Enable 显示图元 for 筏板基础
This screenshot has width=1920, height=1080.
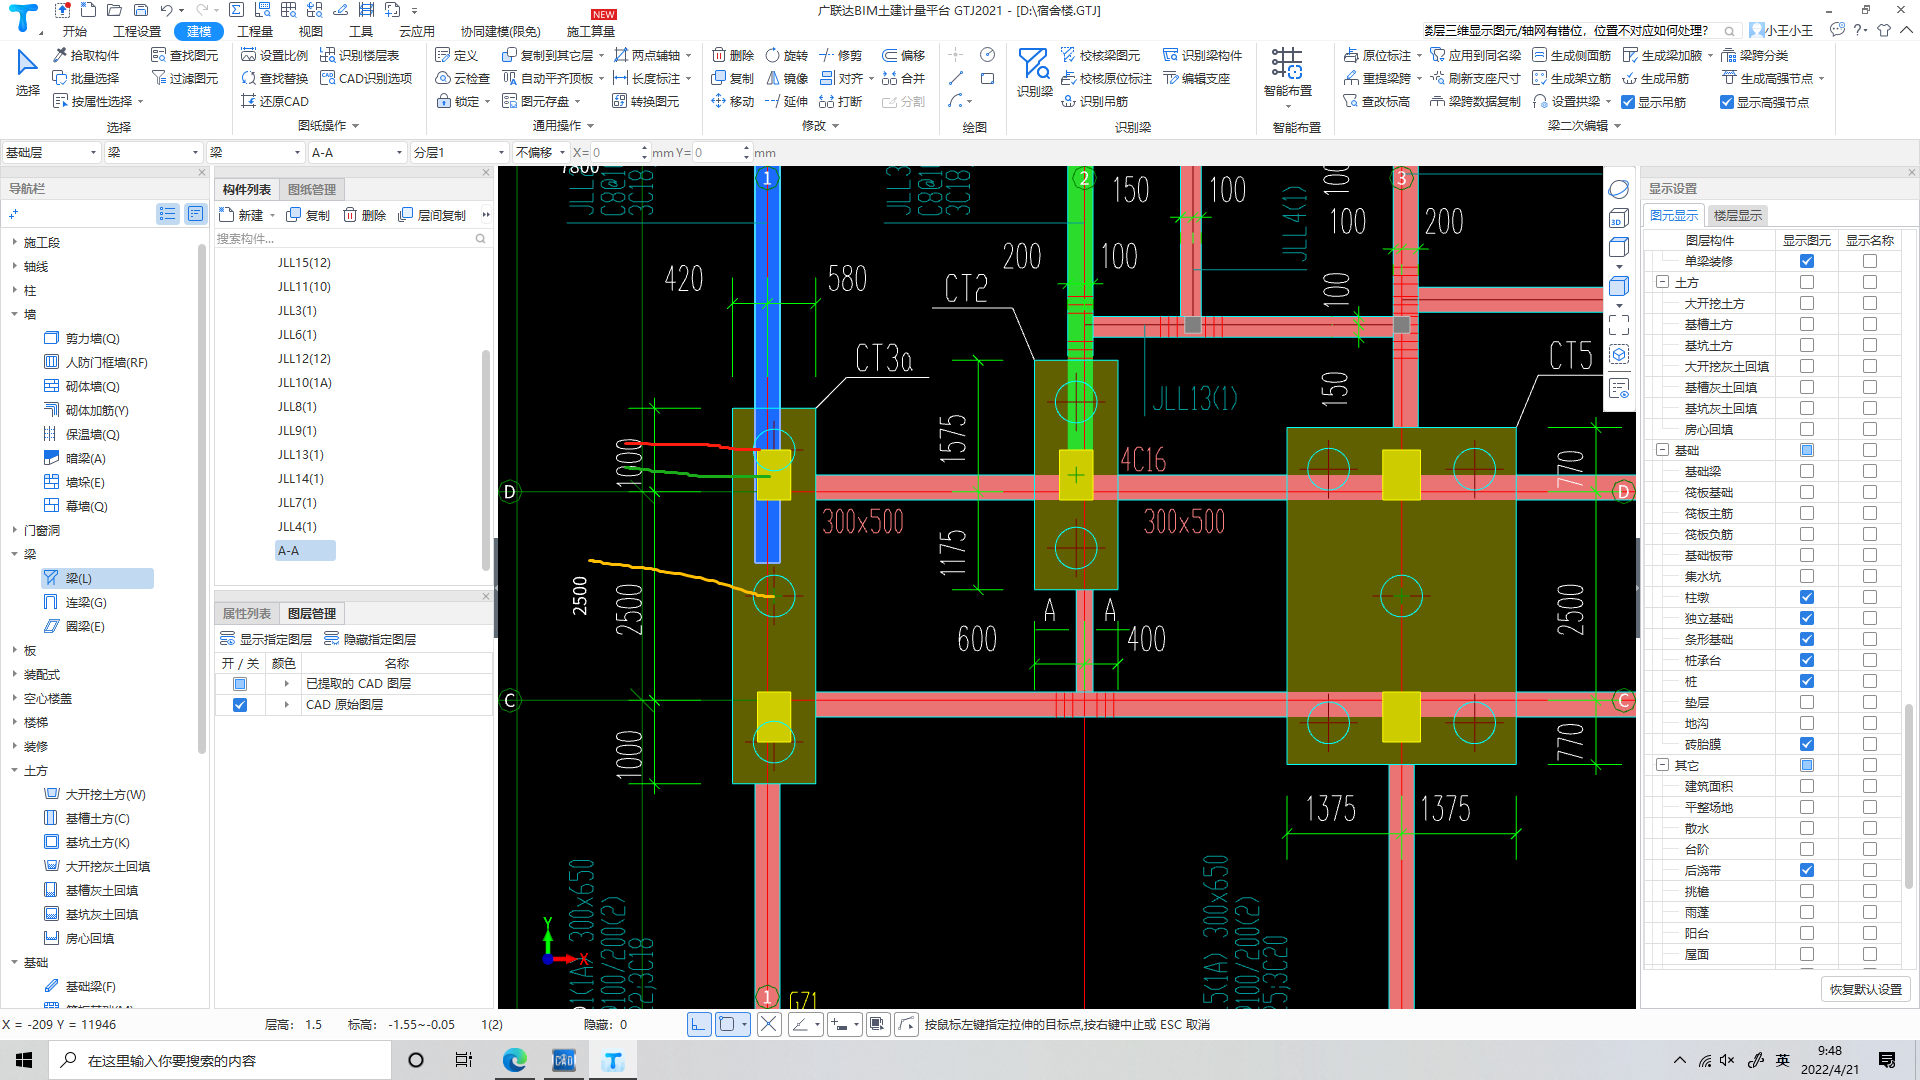tap(1807, 492)
